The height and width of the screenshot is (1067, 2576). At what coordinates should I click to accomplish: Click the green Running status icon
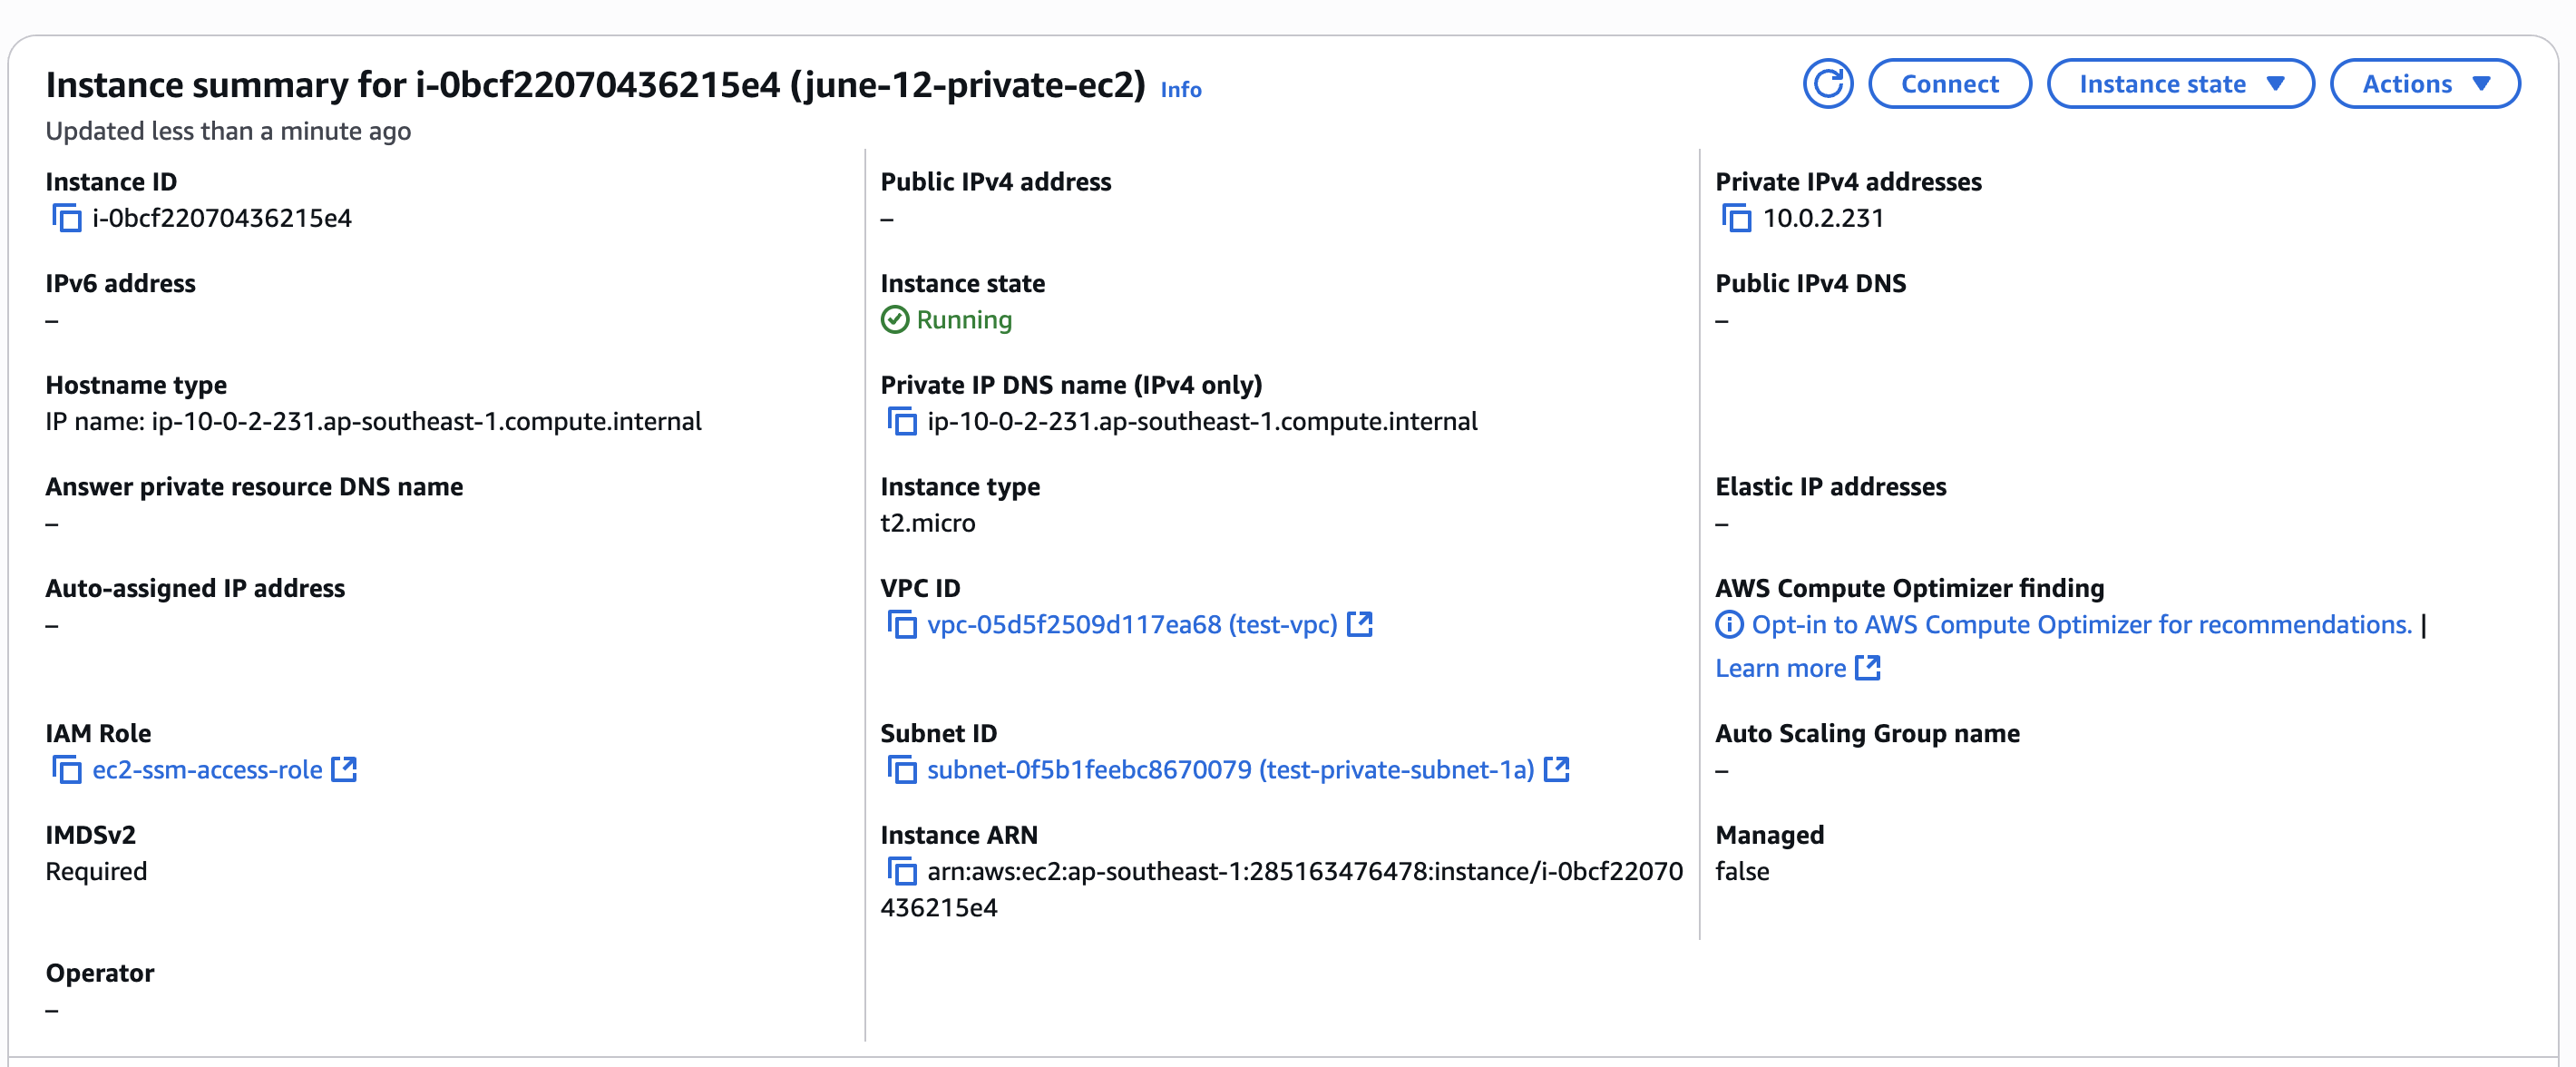tap(895, 320)
